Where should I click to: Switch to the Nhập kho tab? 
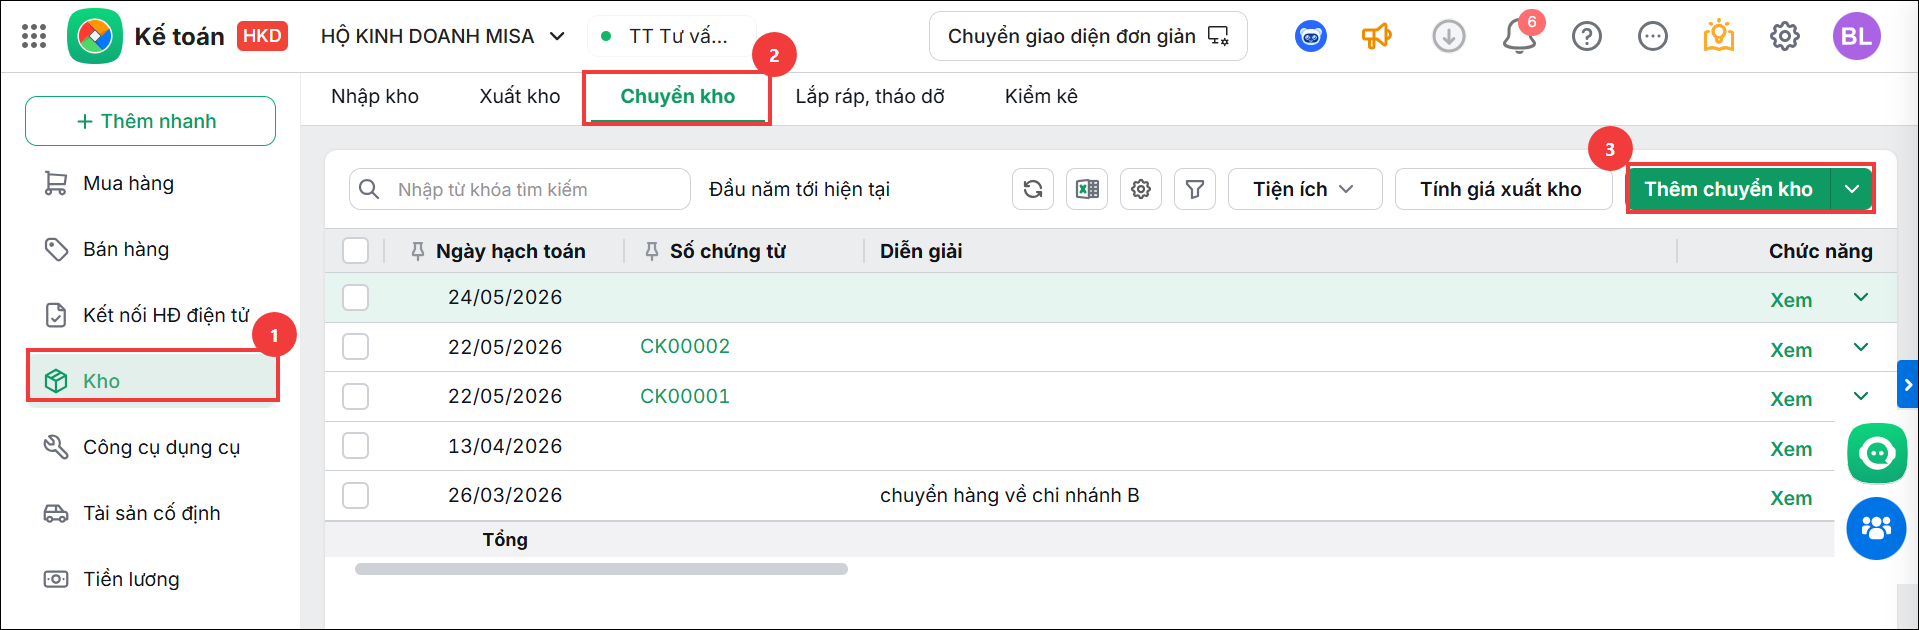(x=375, y=97)
